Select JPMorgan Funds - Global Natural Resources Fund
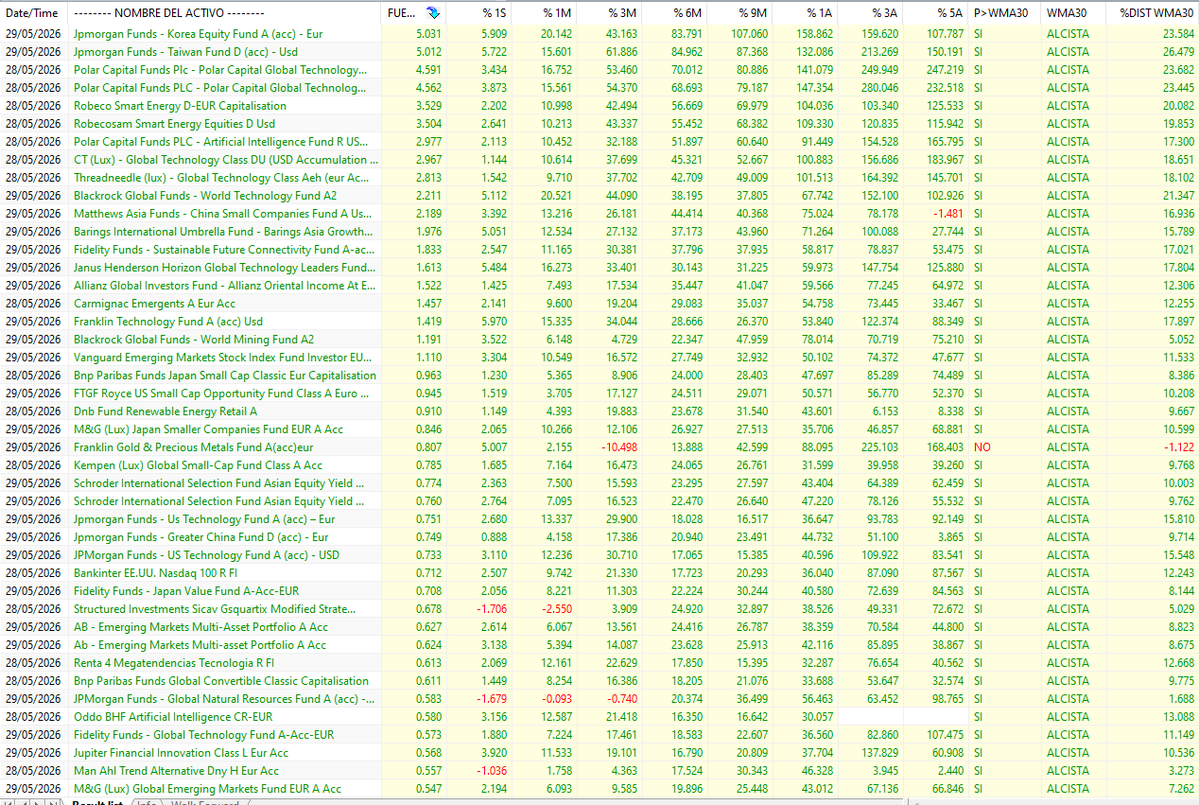The width and height of the screenshot is (1199, 805). [600, 699]
